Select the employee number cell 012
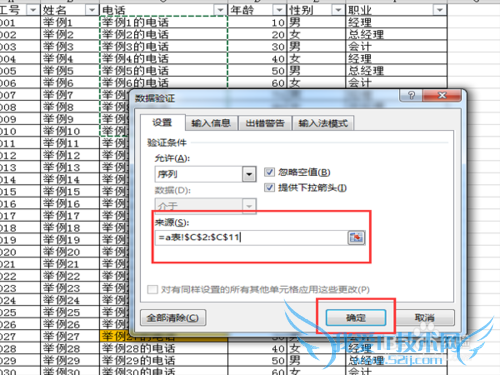This screenshot has height=375, width=500. click(20, 155)
